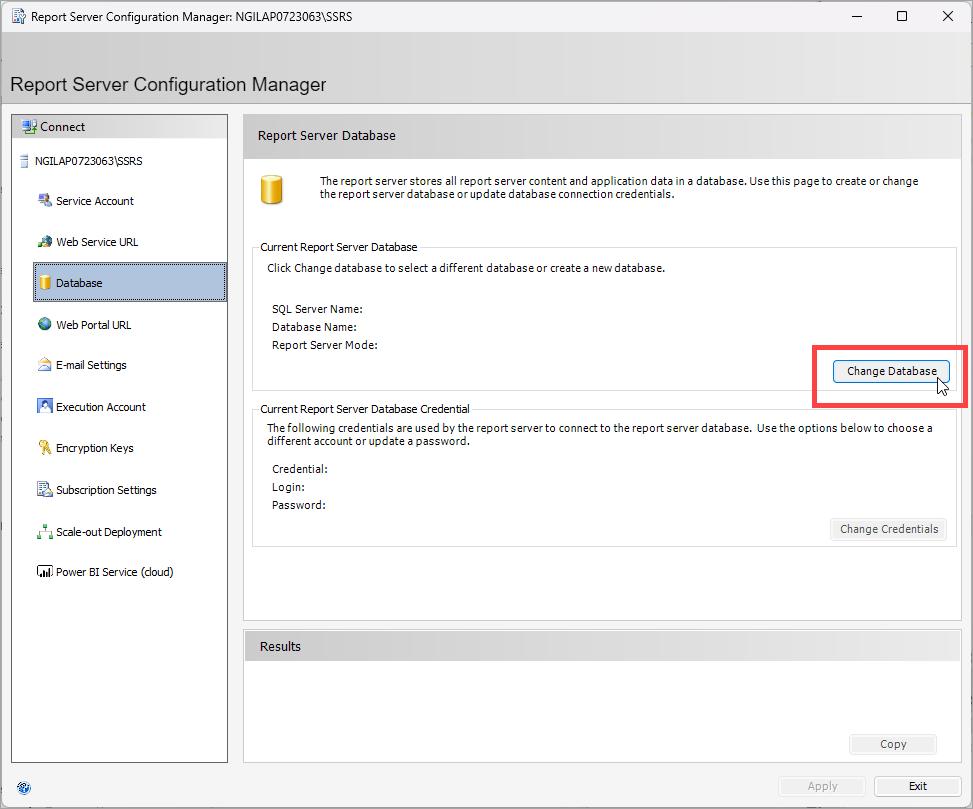This screenshot has height=809, width=973.
Task: Minimize the Configuration Manager window
Action: point(857,16)
